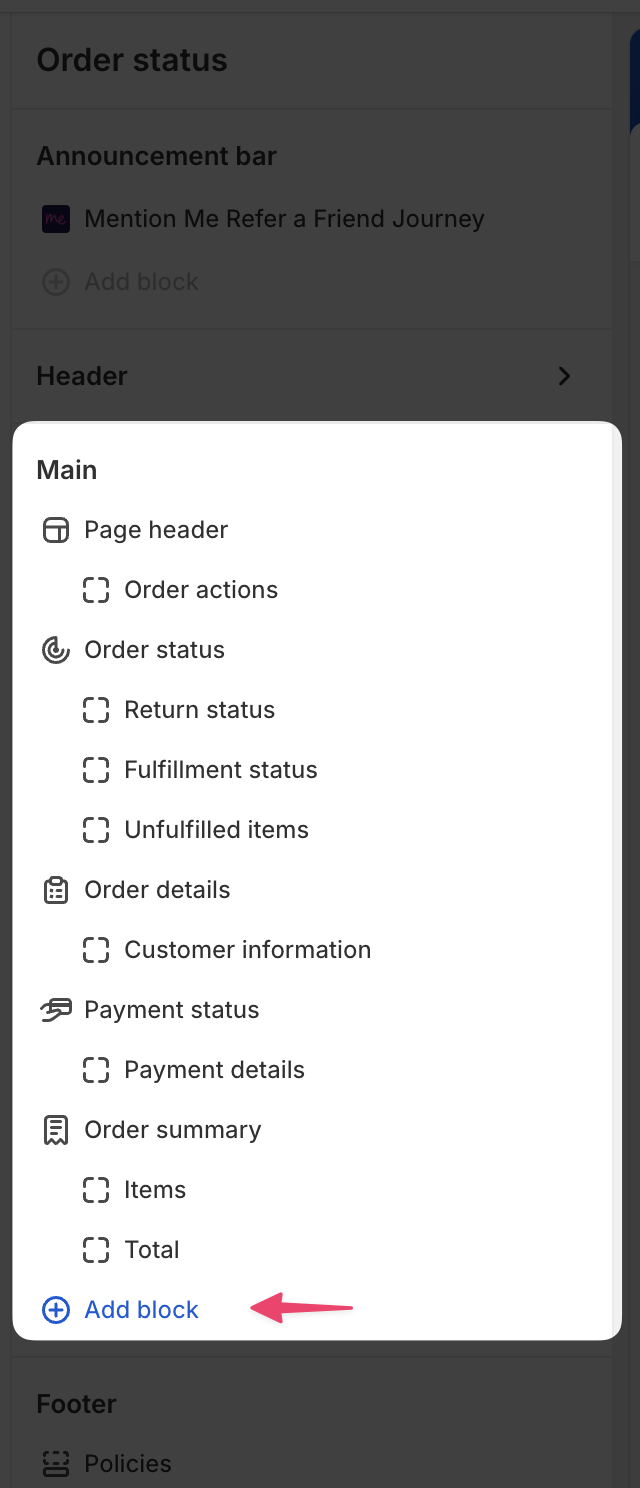Click the Add block link
The height and width of the screenshot is (1488, 640).
pyautogui.click(x=141, y=1310)
